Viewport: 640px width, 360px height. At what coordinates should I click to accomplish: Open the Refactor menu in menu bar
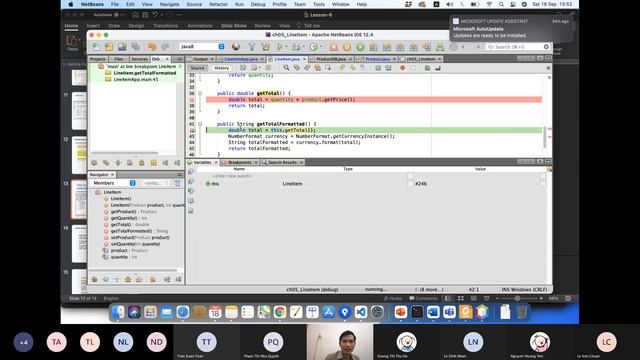218,4
